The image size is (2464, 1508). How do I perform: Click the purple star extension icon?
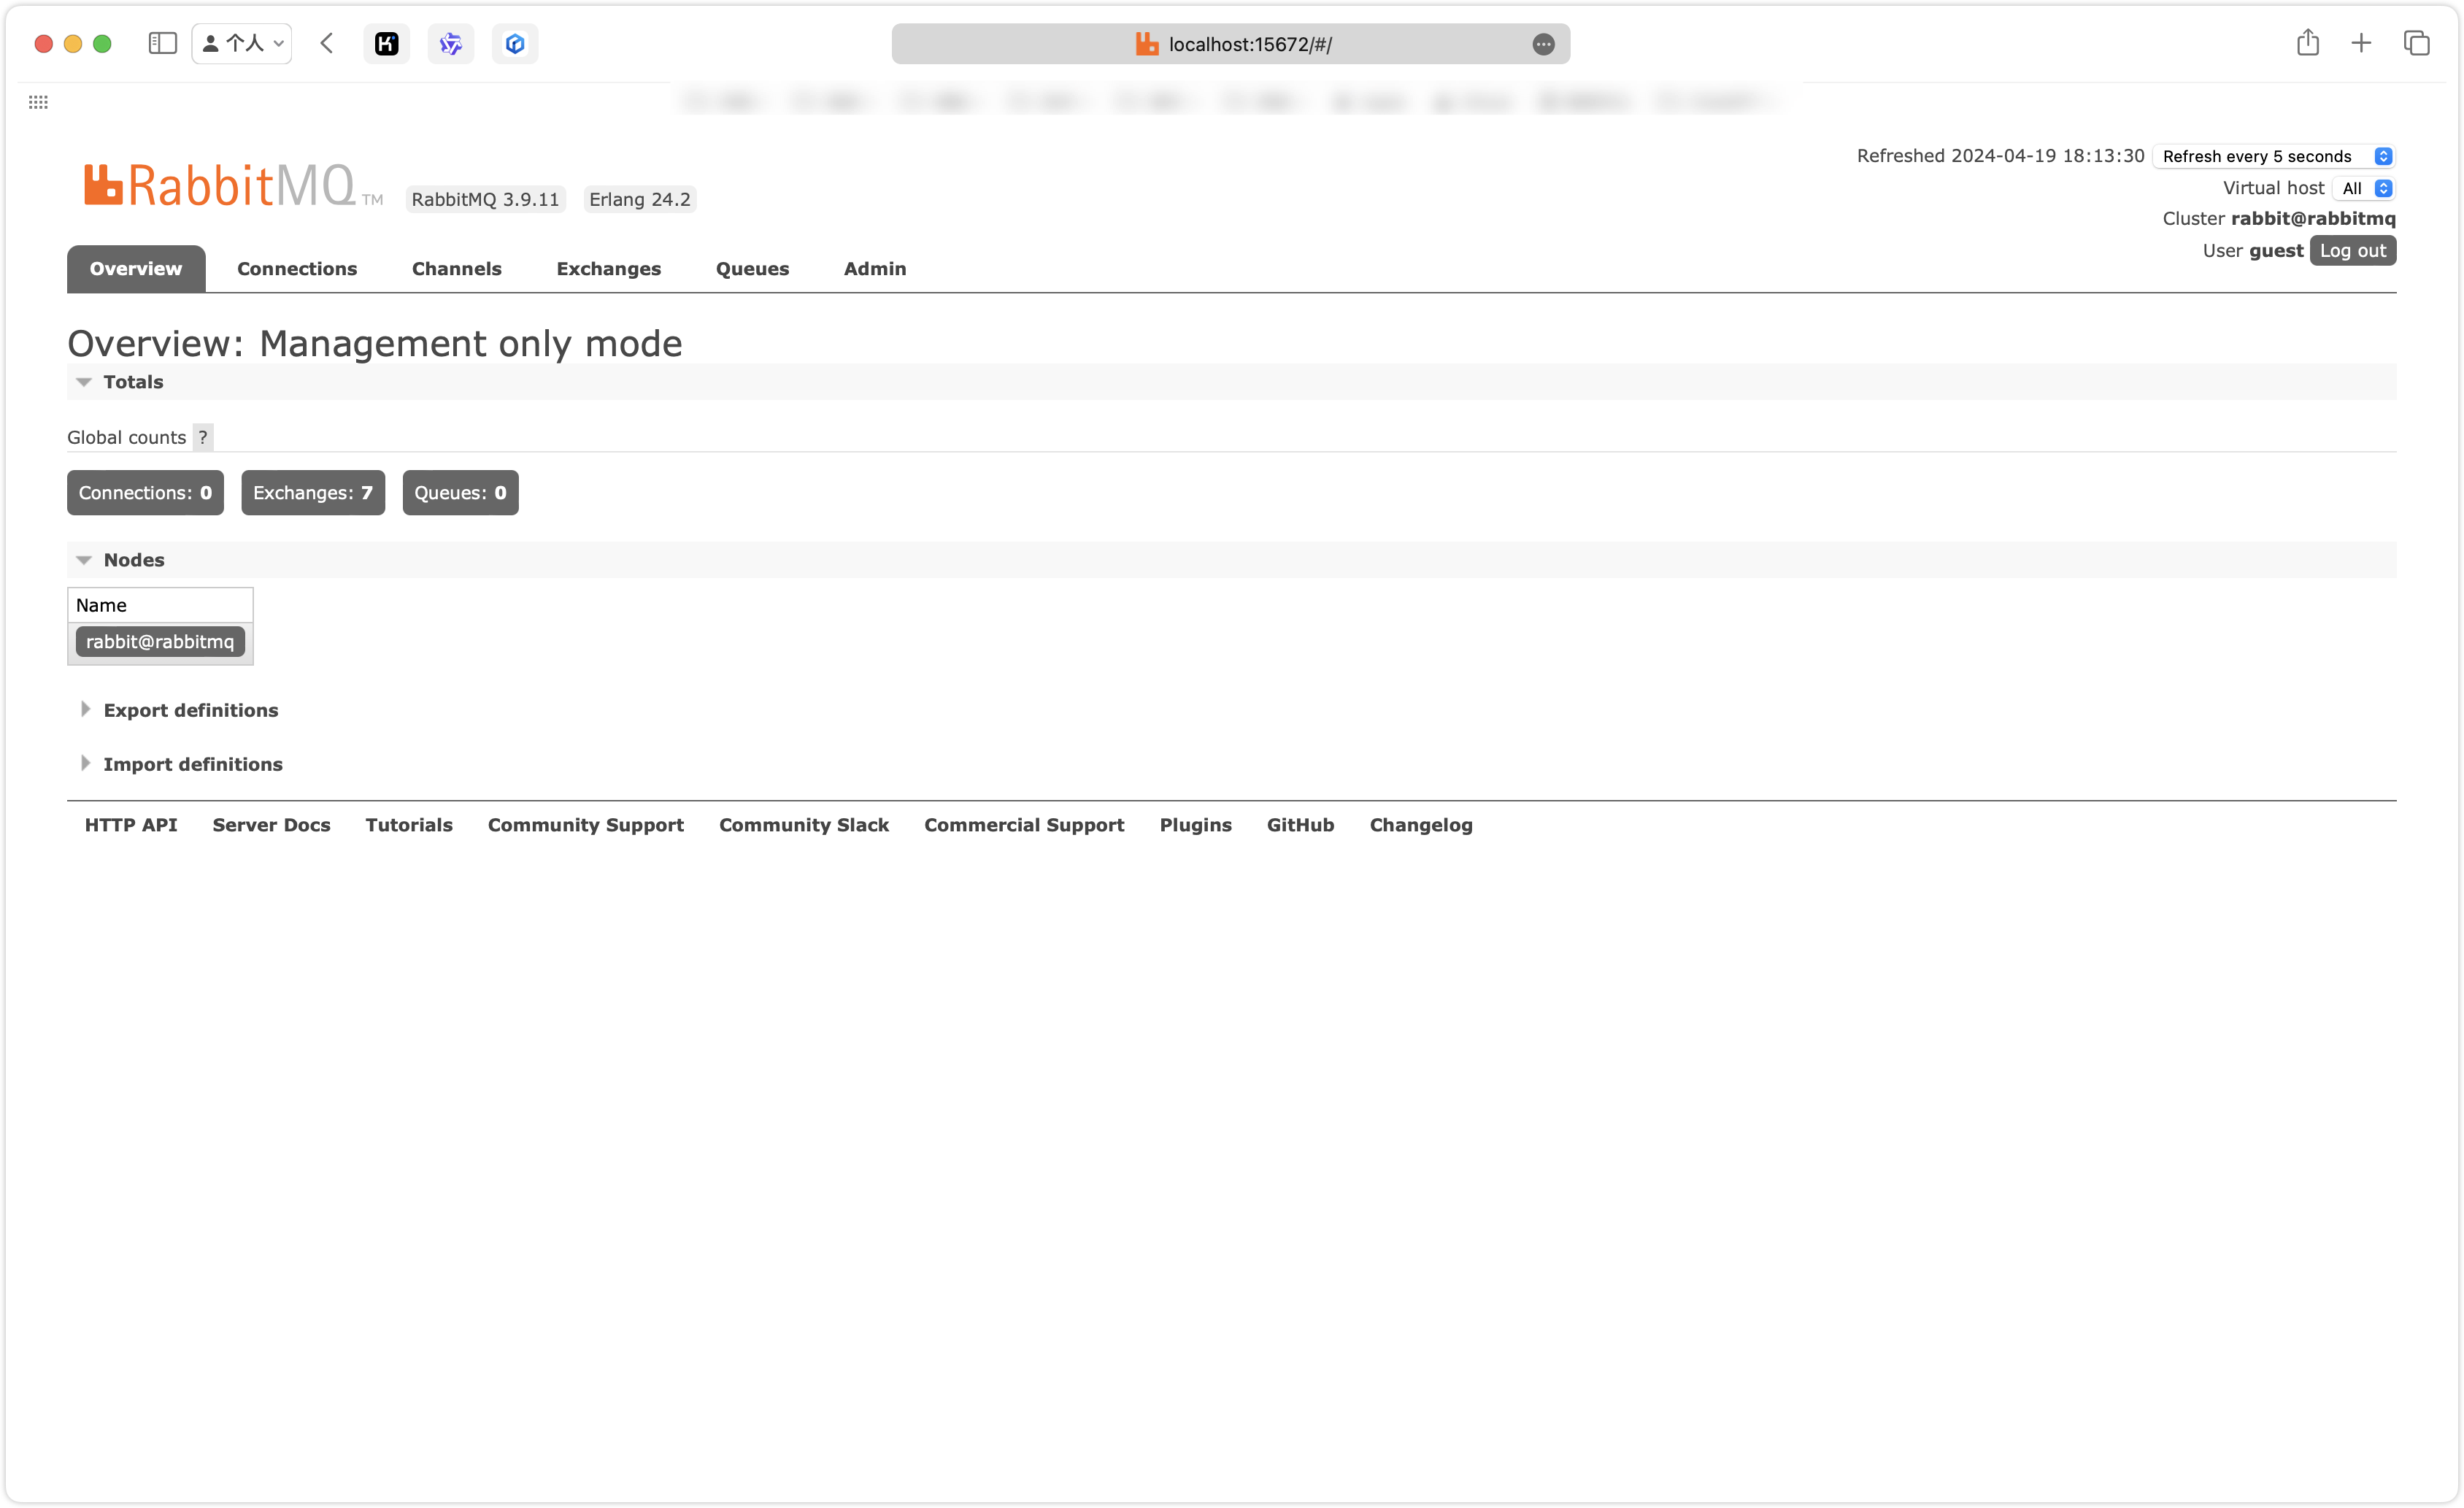451,44
